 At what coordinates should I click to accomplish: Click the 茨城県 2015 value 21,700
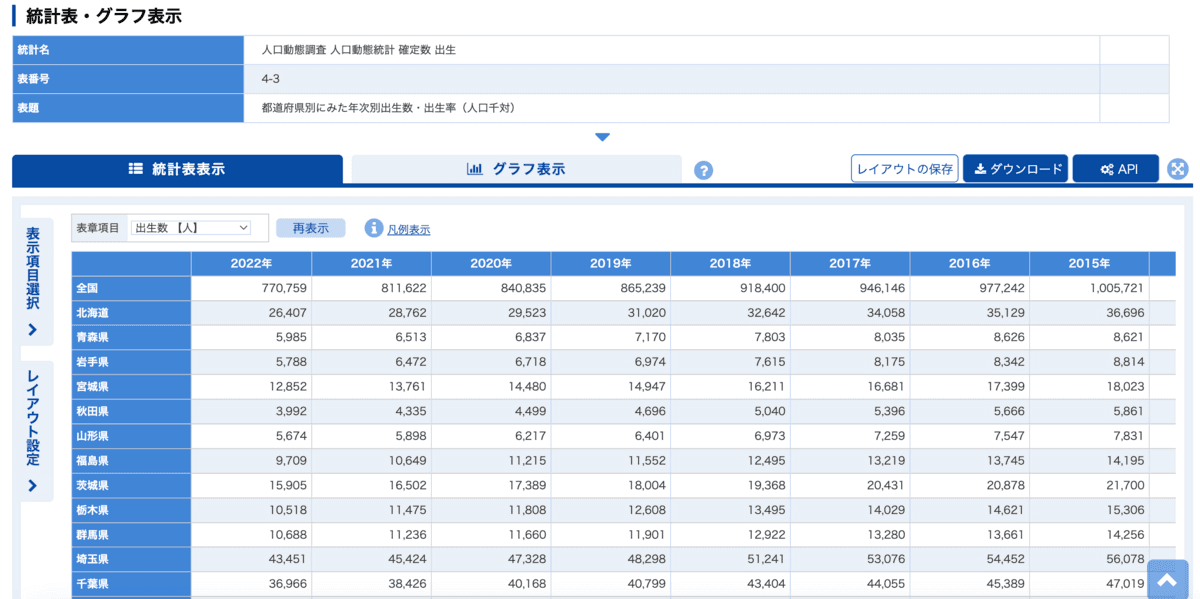tap(1124, 485)
